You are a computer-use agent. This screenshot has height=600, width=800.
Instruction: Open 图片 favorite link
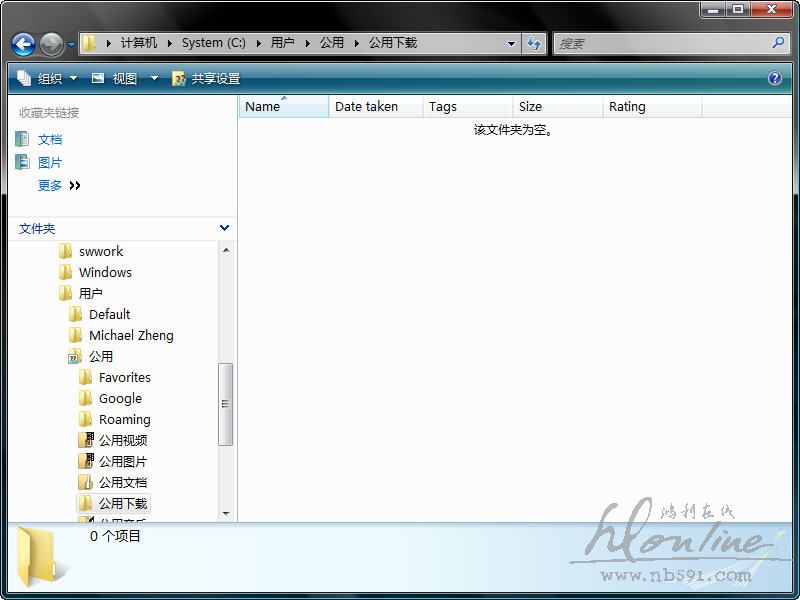tap(50, 163)
